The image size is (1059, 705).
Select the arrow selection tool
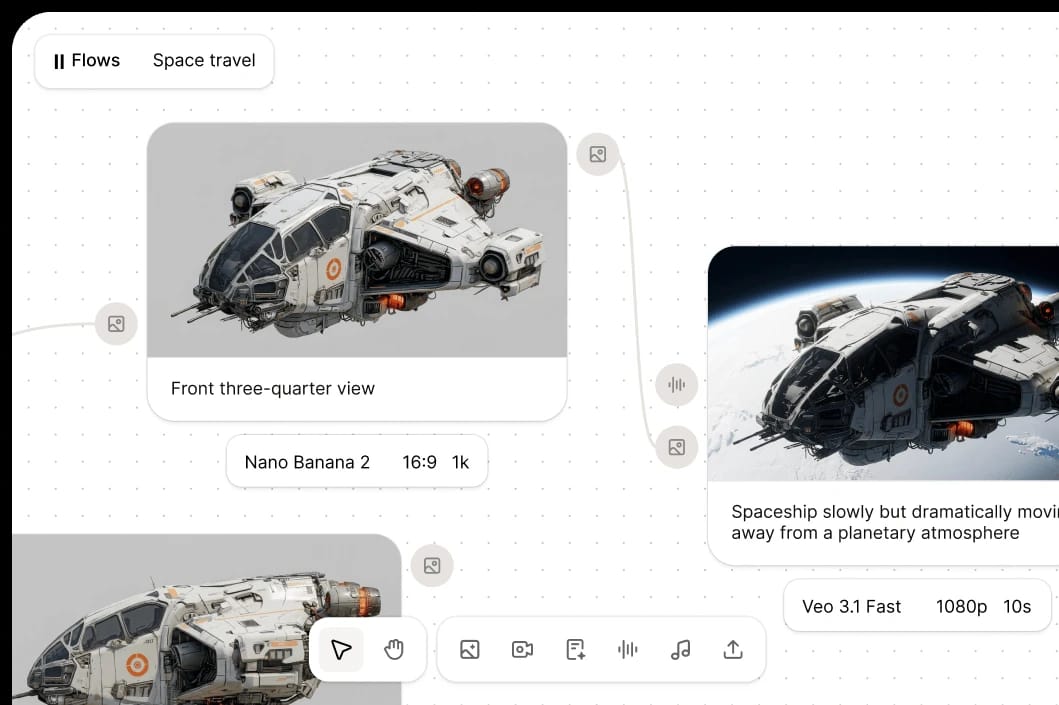pyautogui.click(x=340, y=649)
